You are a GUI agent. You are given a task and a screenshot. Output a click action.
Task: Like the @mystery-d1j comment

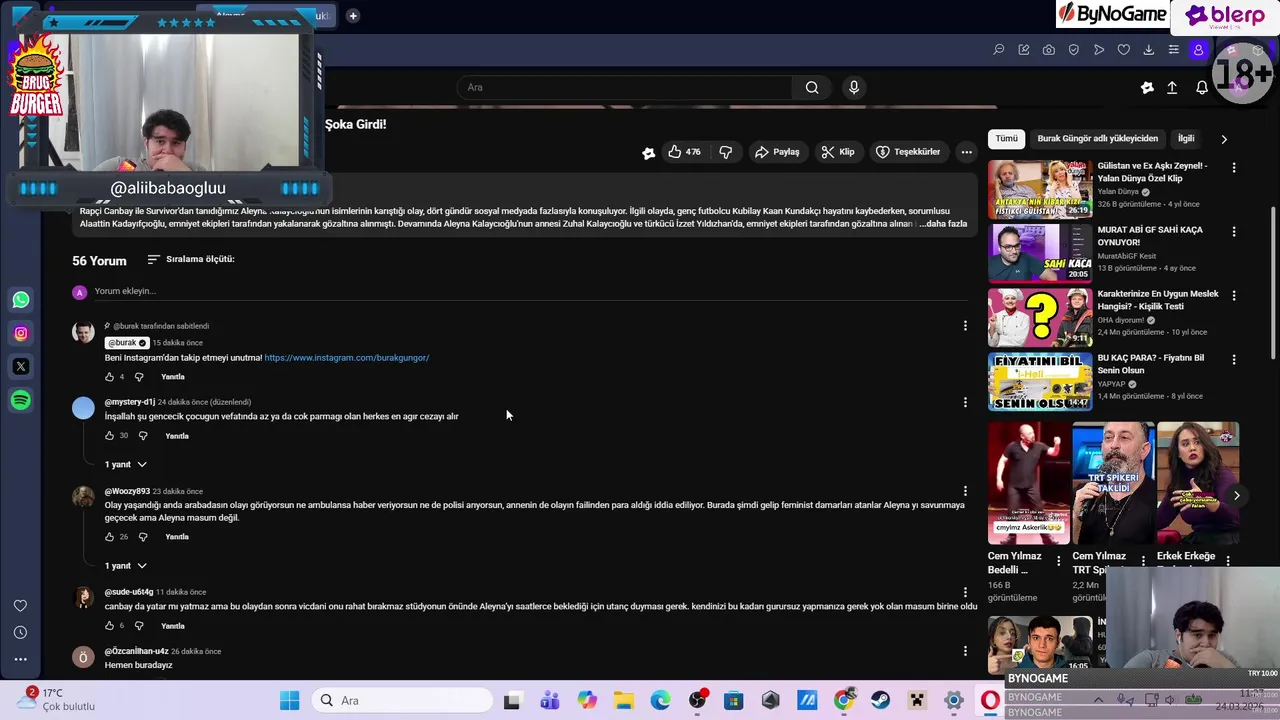tap(110, 436)
